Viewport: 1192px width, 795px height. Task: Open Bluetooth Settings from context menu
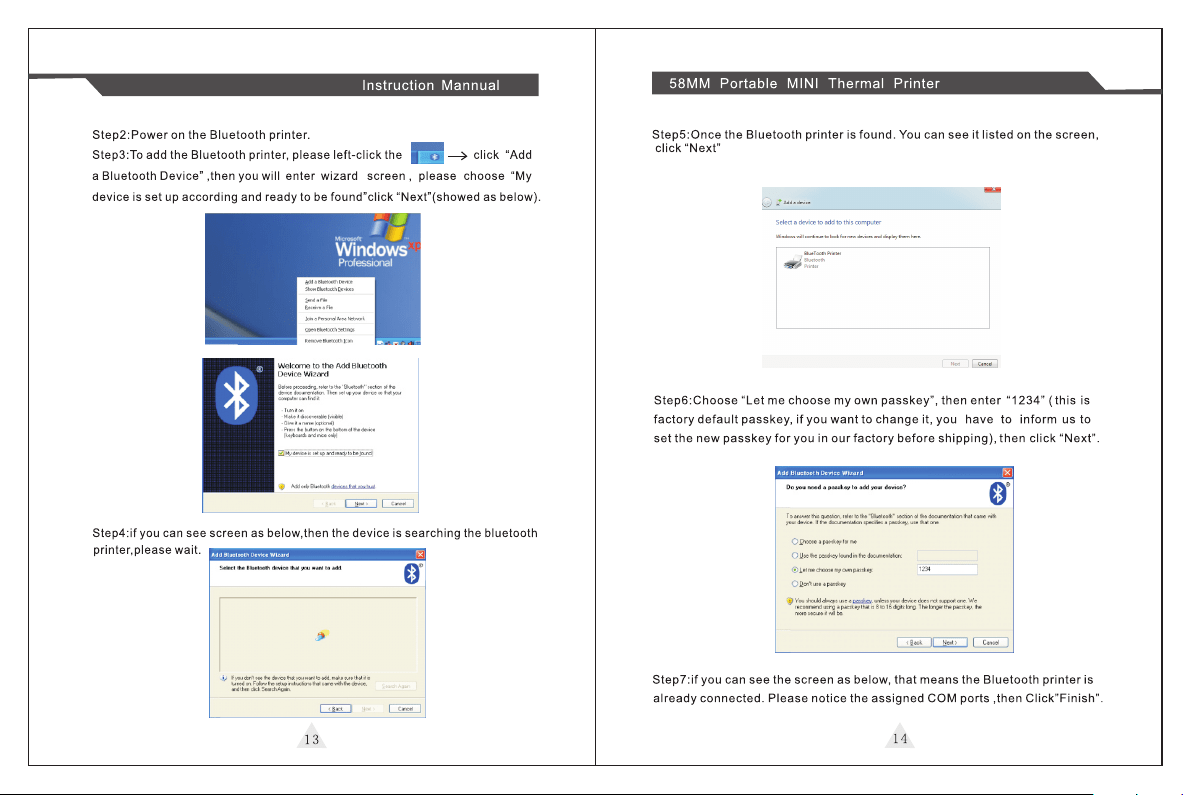pyautogui.click(x=329, y=330)
